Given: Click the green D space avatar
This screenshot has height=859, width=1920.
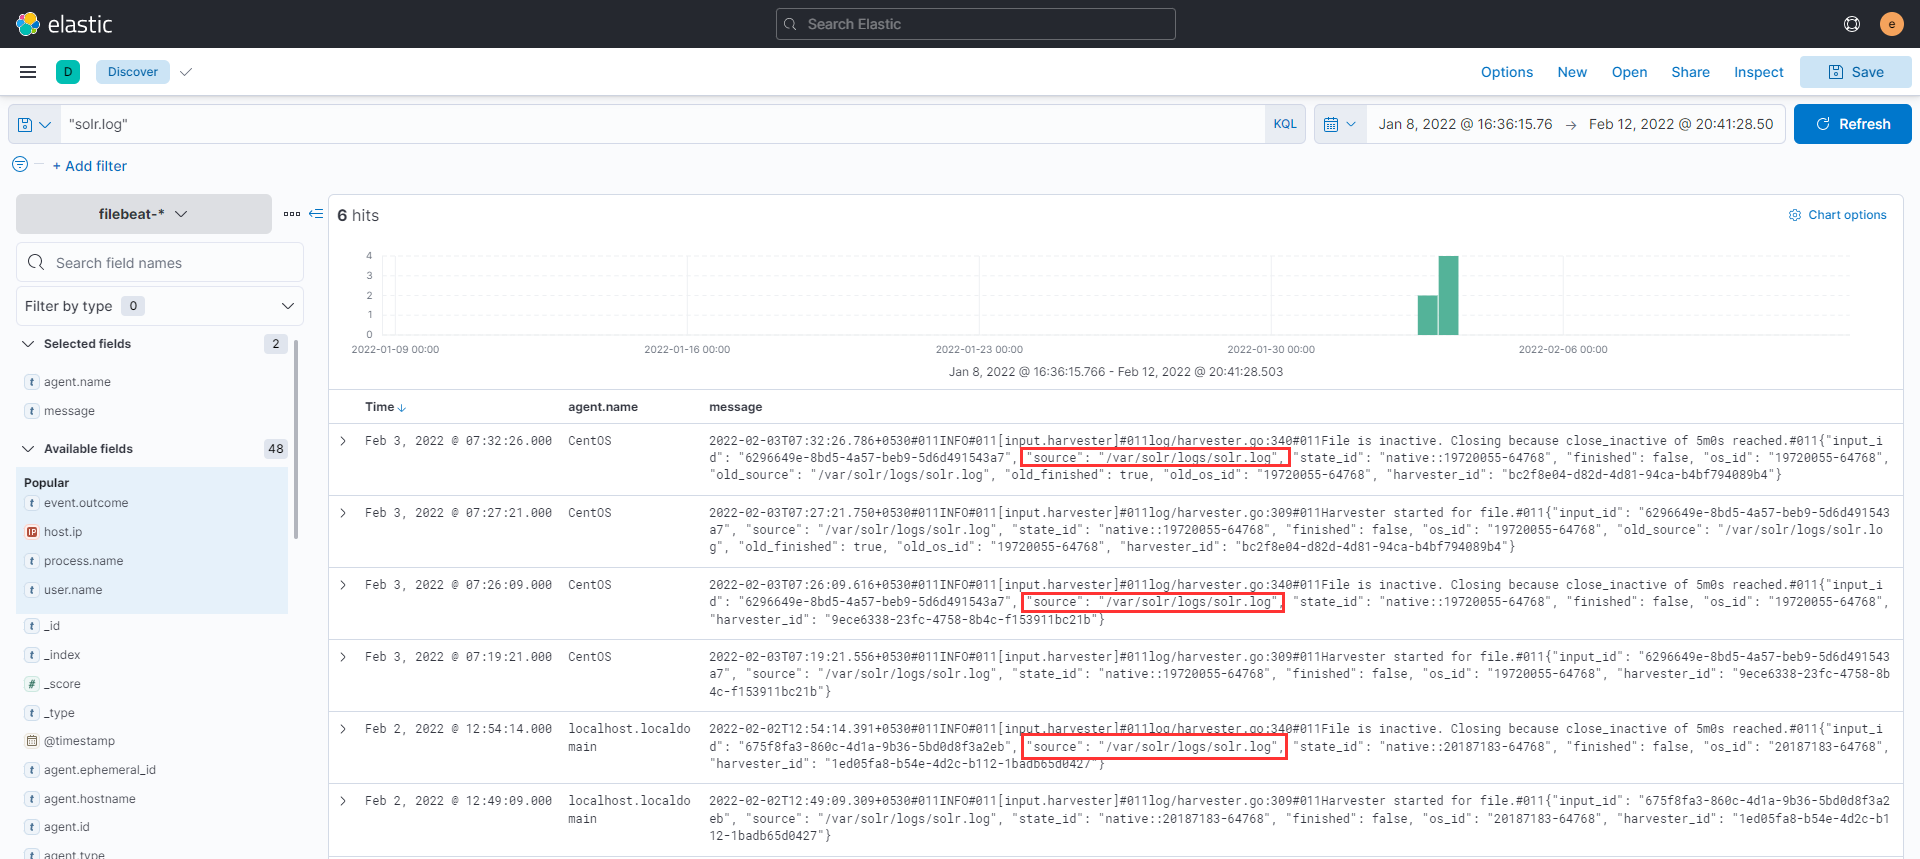Looking at the screenshot, I should (x=68, y=72).
